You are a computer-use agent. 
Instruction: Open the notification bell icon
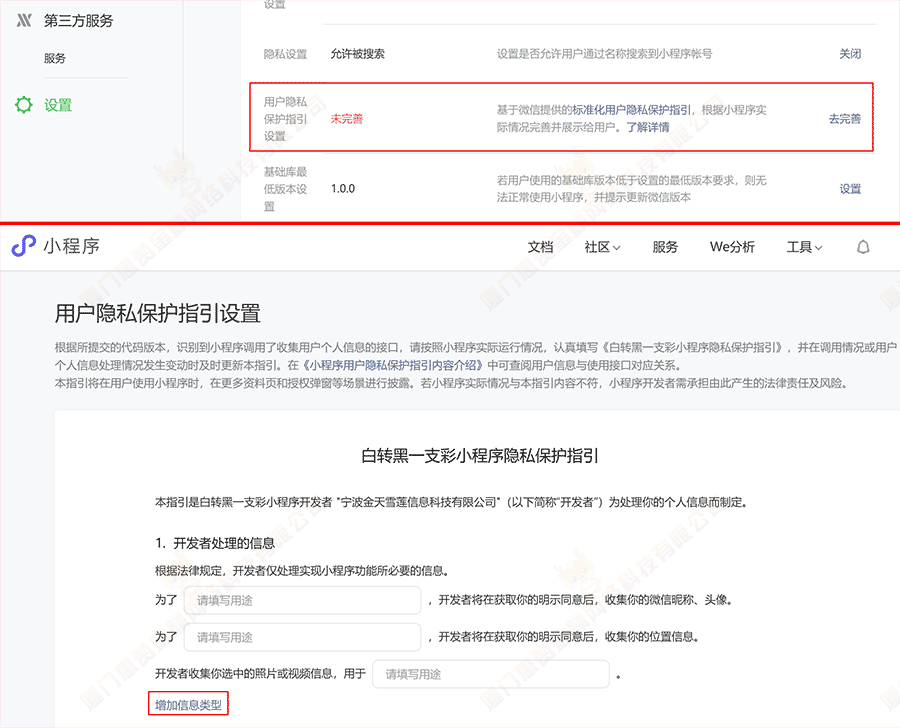863,247
